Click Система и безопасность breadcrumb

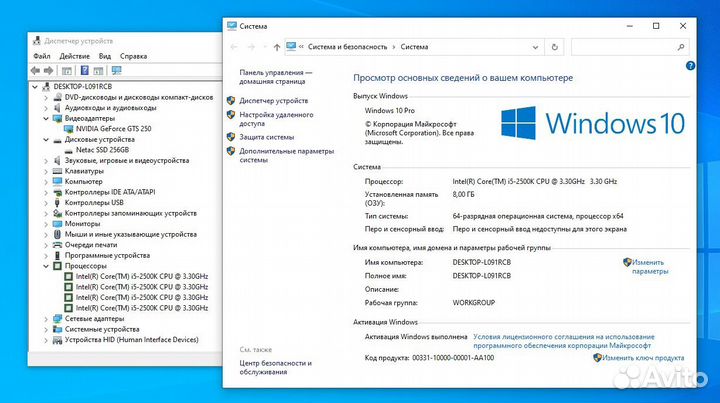[x=348, y=47]
